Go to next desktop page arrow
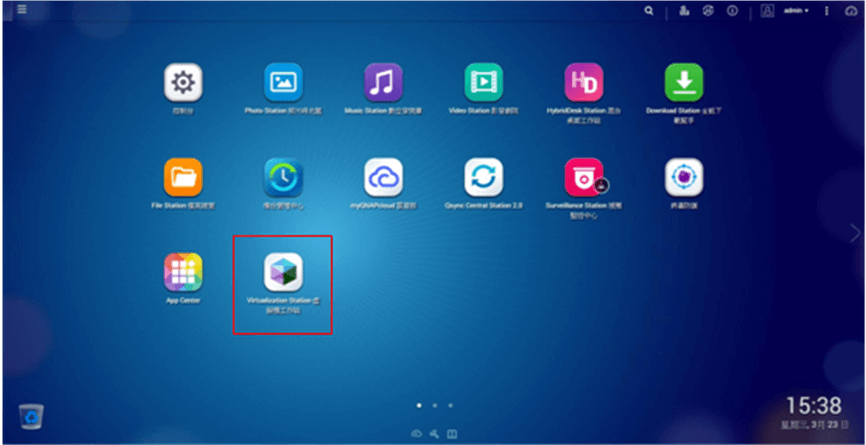The width and height of the screenshot is (866, 445). tap(854, 232)
